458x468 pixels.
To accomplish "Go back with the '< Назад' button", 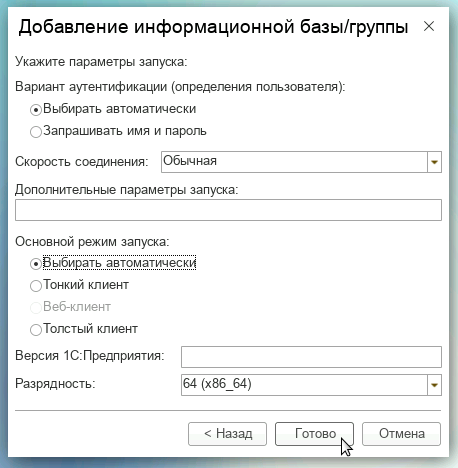I will tap(227, 434).
